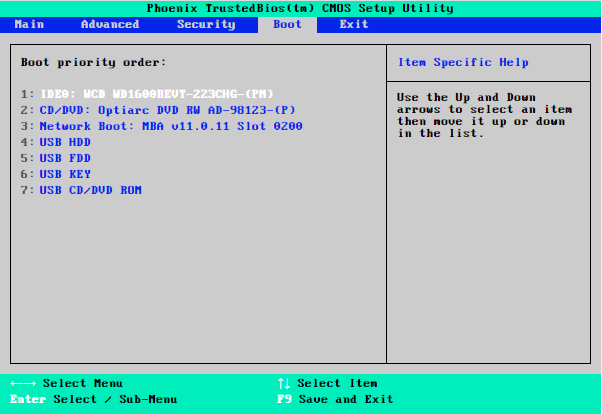Open the Security tab
The image size is (602, 414).
click(206, 25)
